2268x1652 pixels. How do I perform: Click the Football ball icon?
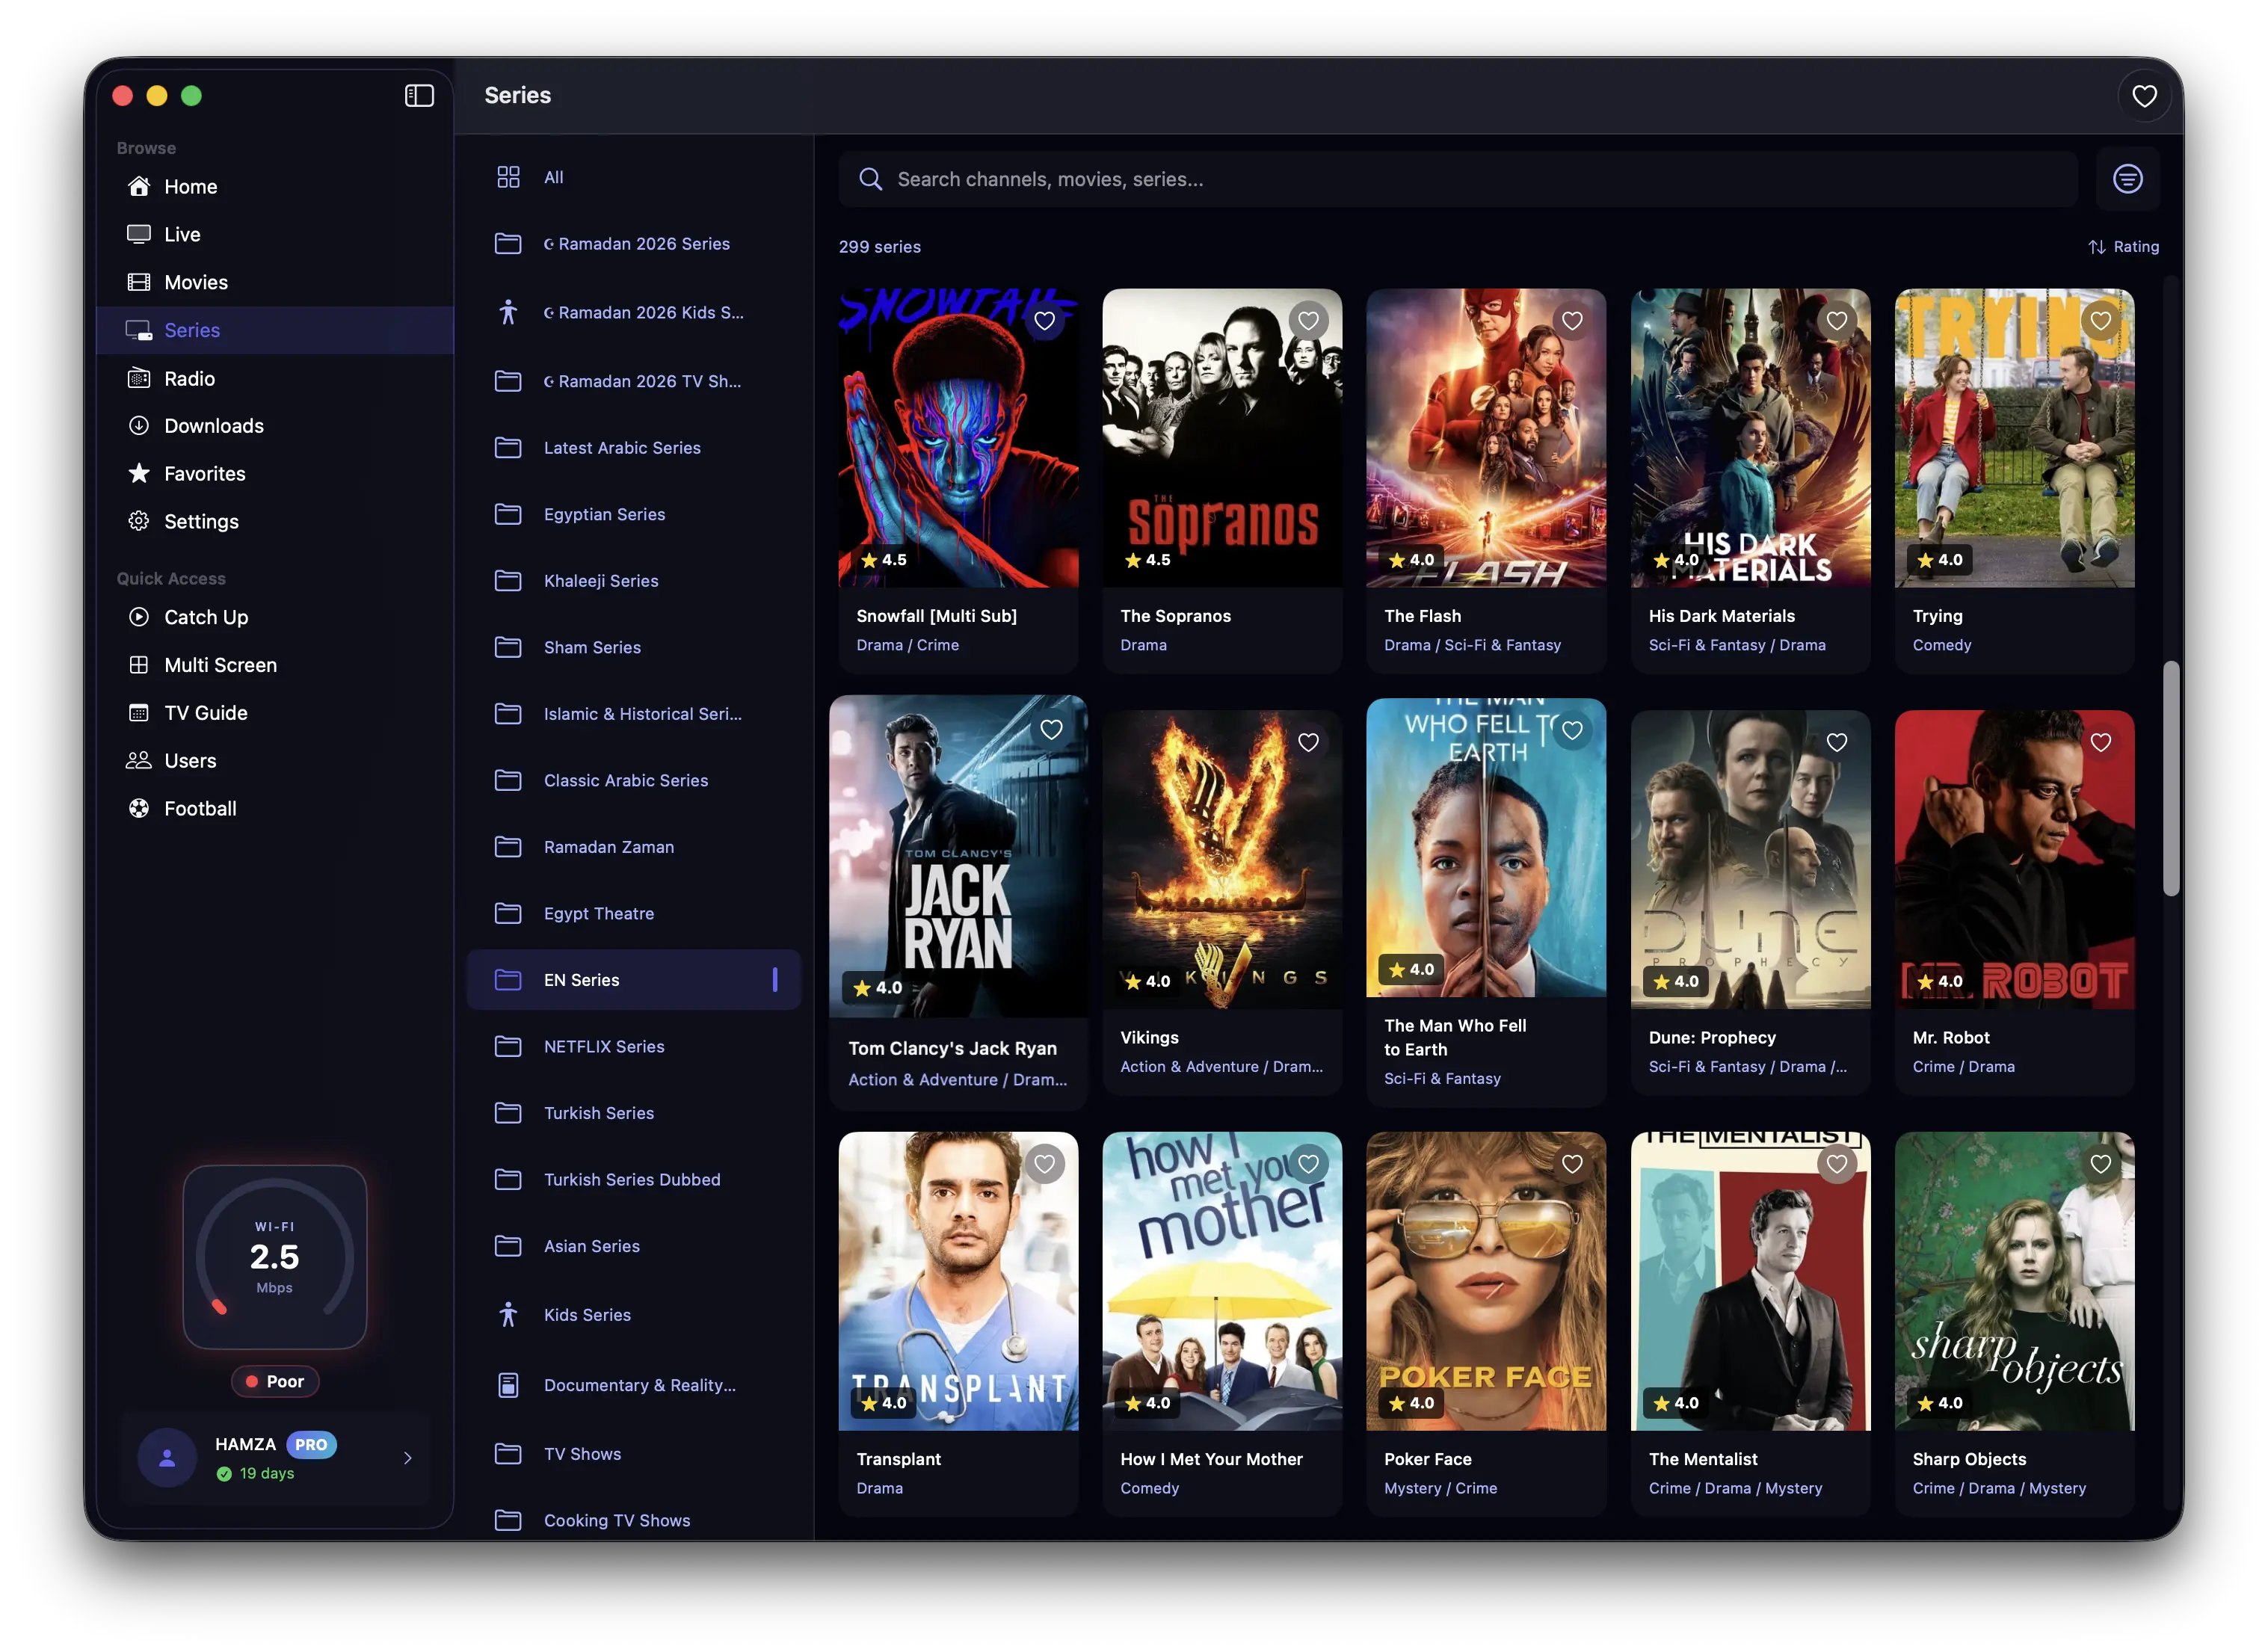tap(139, 808)
